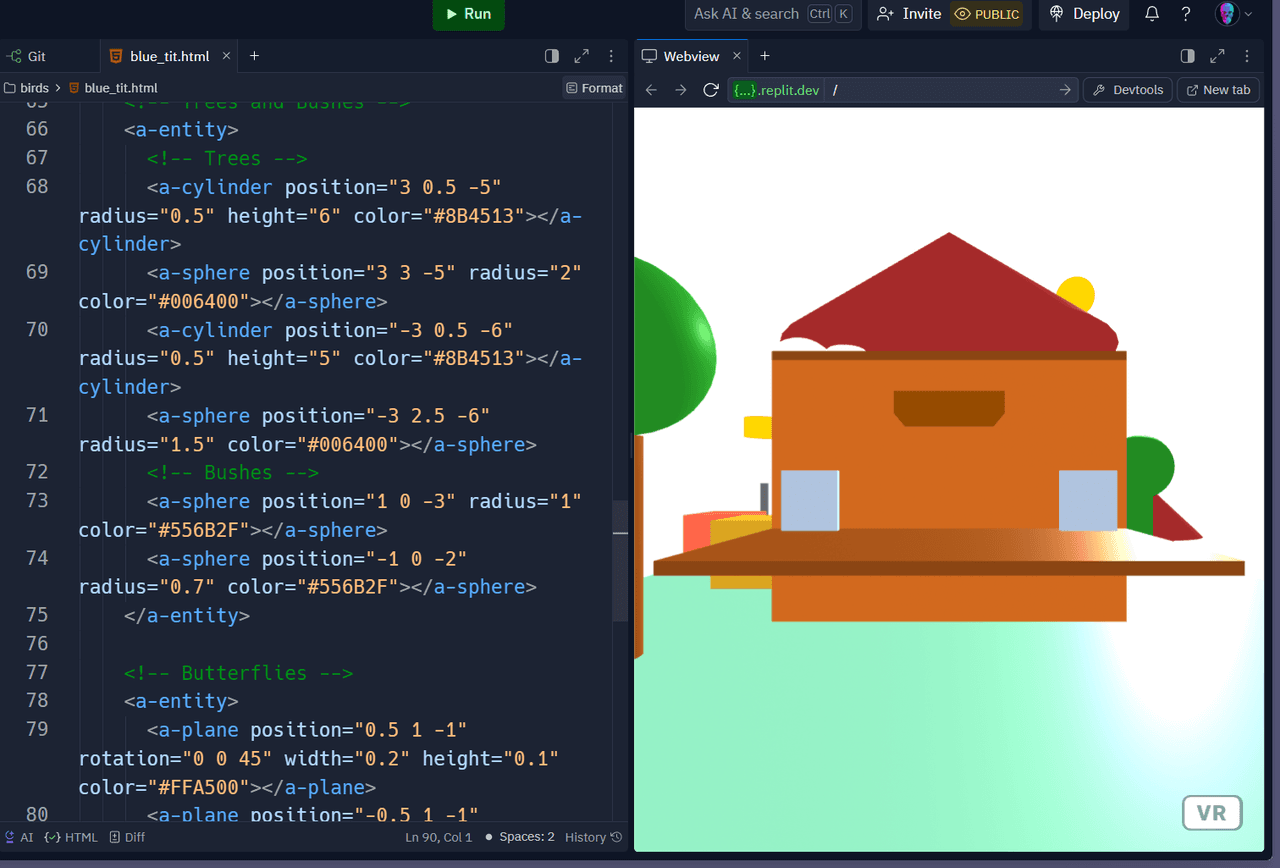
Task: Click the webview URL path field
Action: point(940,90)
